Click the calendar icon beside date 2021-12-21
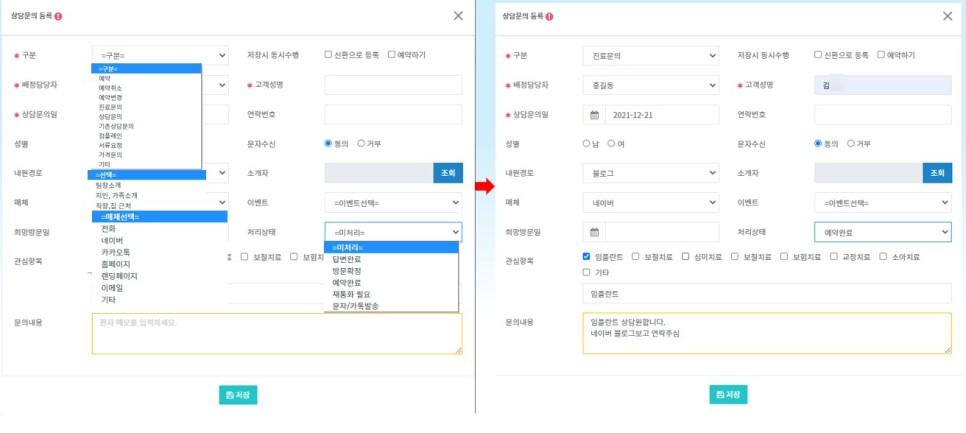This screenshot has width=966, height=433. [x=593, y=115]
